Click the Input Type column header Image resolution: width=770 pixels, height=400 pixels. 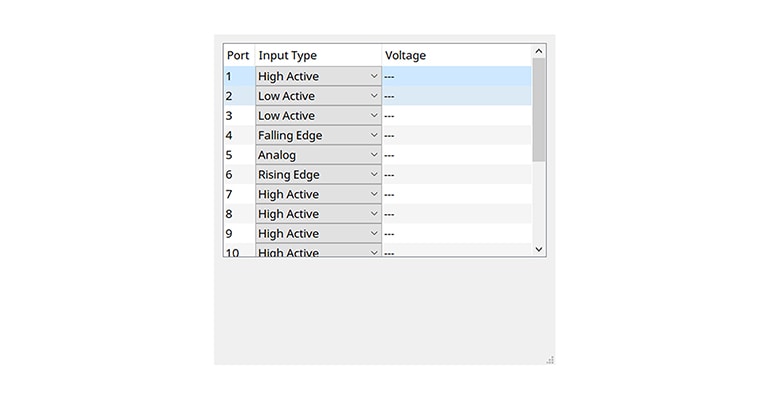click(317, 56)
